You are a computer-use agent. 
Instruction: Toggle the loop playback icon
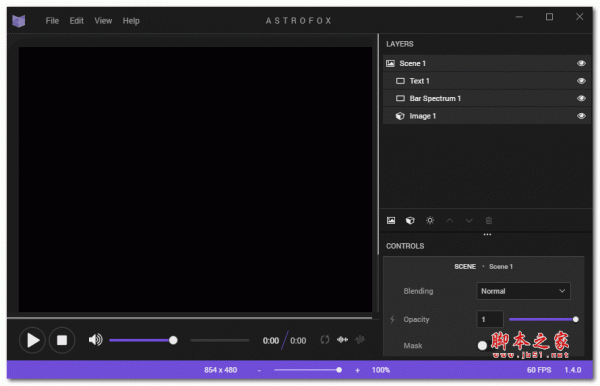point(324,340)
